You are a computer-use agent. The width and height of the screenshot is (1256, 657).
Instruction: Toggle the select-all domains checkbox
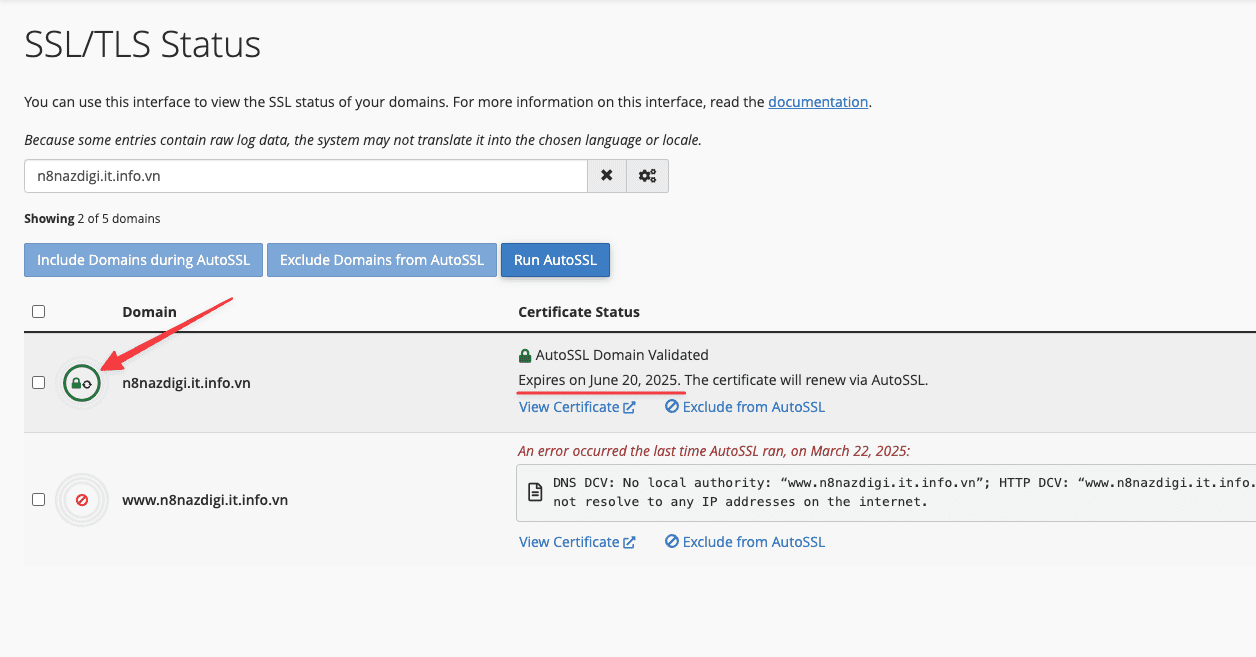pos(38,312)
